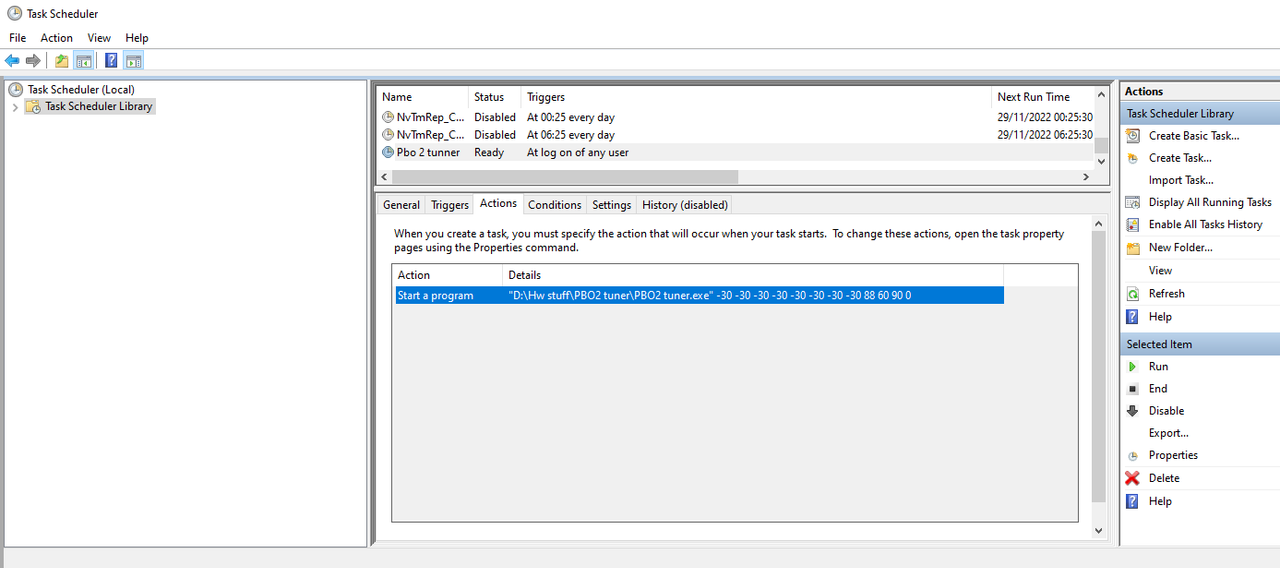Screen dimensions: 1280x568
Task: Click the green Run arrow icon
Action: 1133,367
